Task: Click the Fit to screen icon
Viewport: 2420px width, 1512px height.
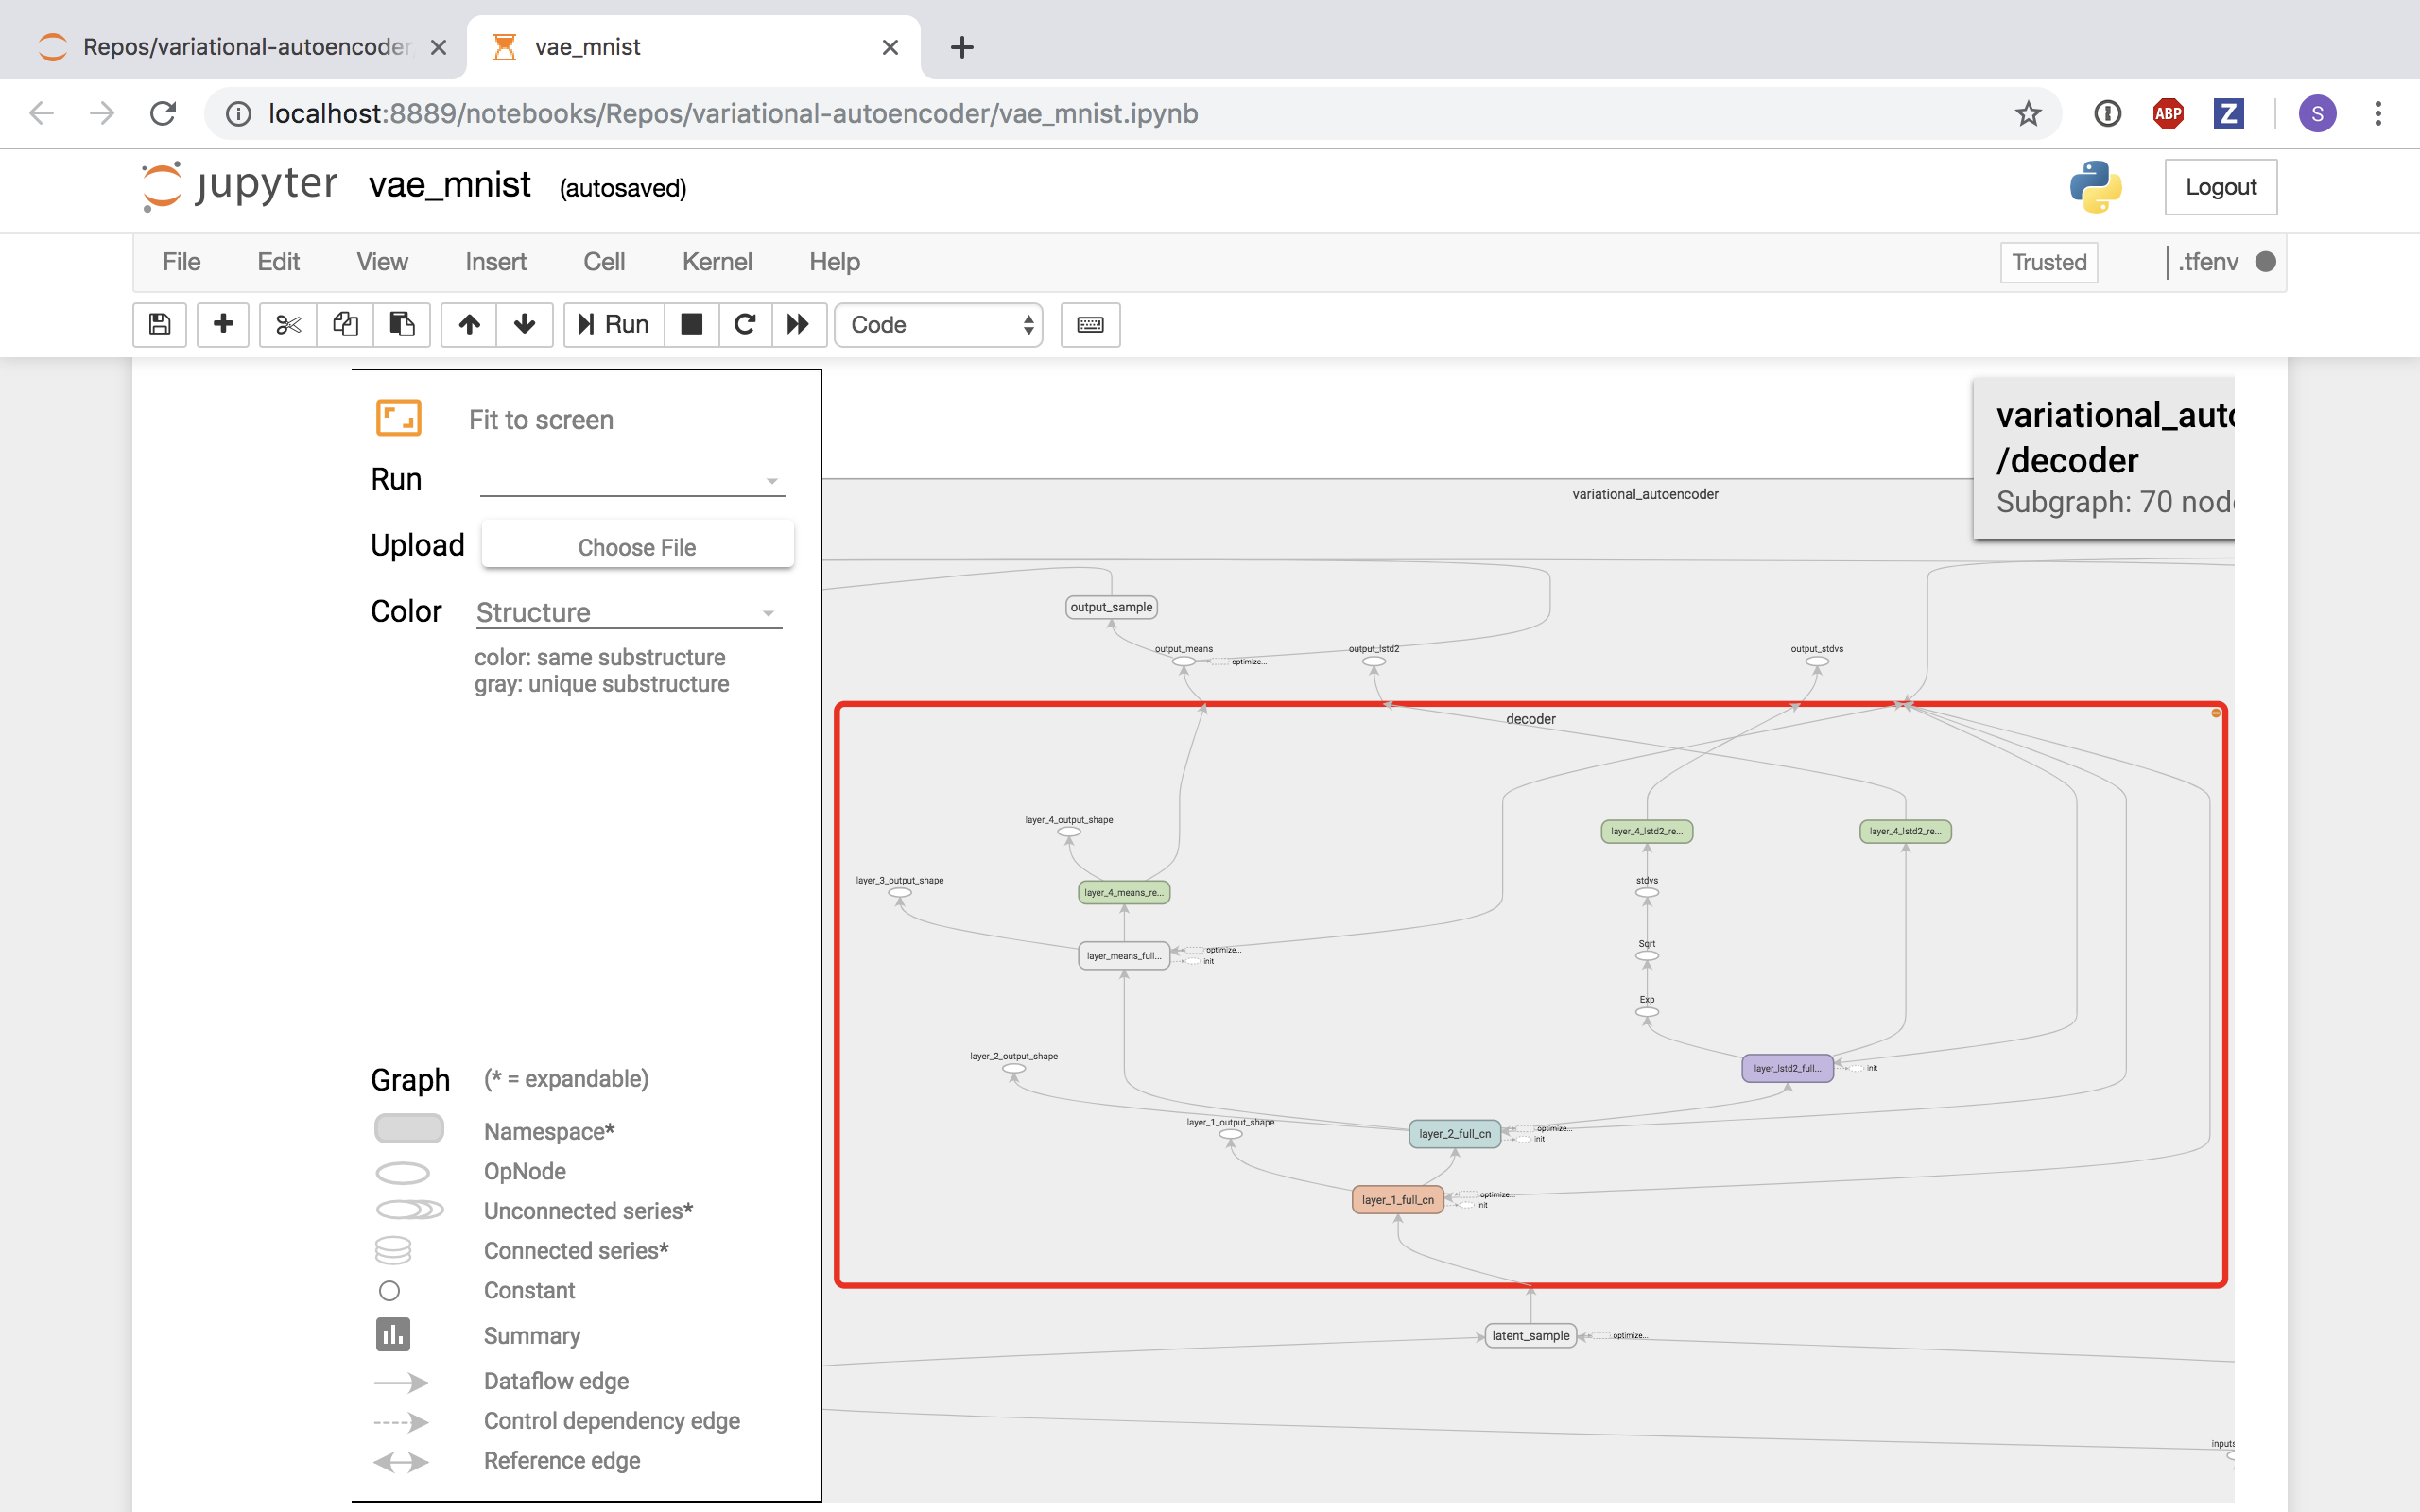Action: pyautogui.click(x=398, y=418)
